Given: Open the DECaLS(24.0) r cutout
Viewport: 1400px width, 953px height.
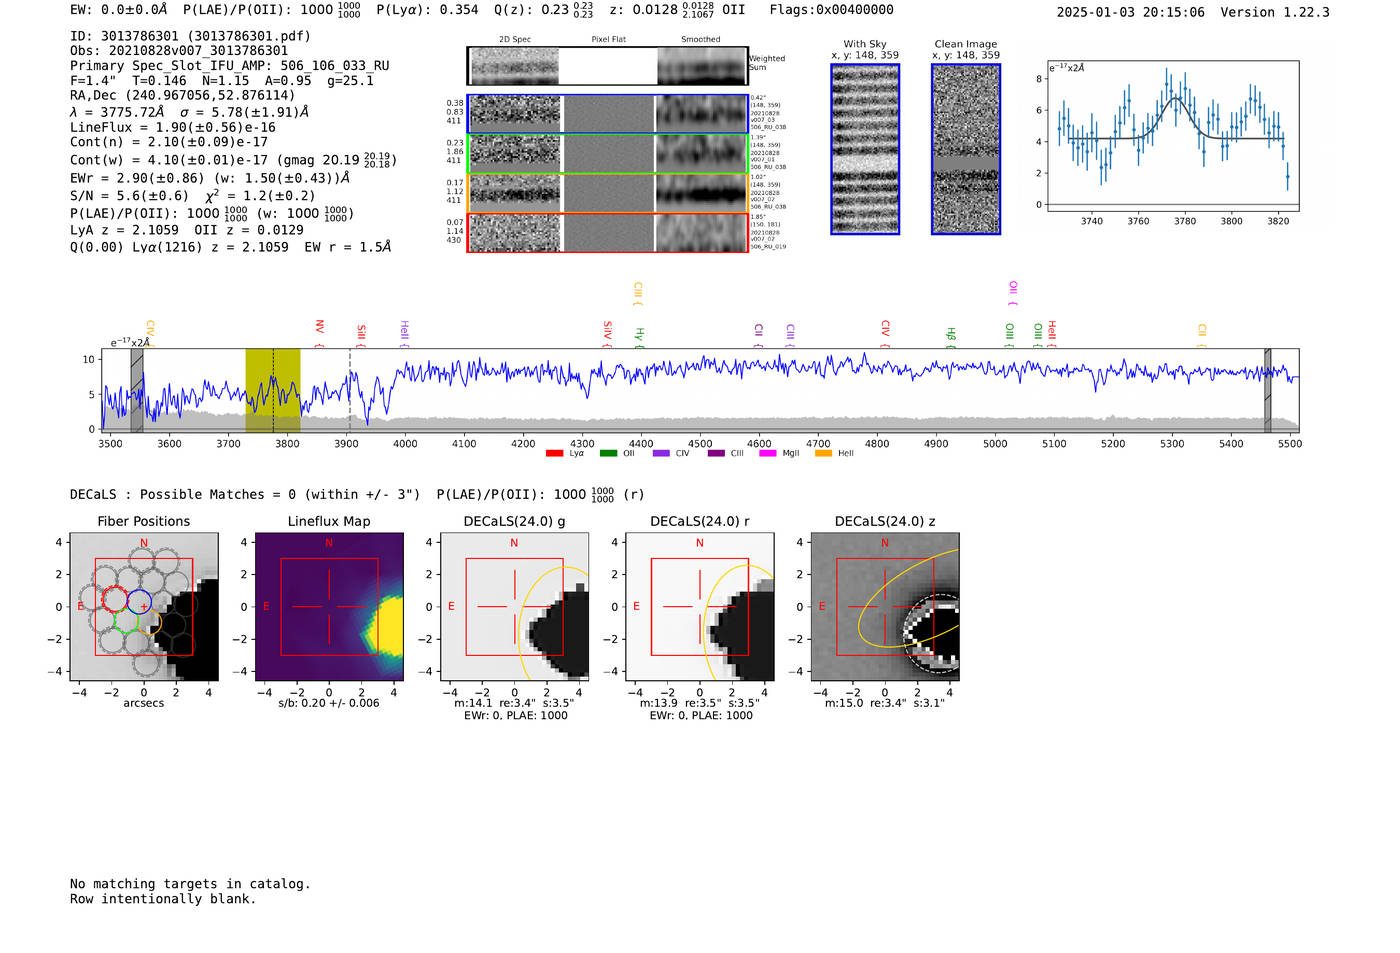Looking at the screenshot, I should (700, 607).
